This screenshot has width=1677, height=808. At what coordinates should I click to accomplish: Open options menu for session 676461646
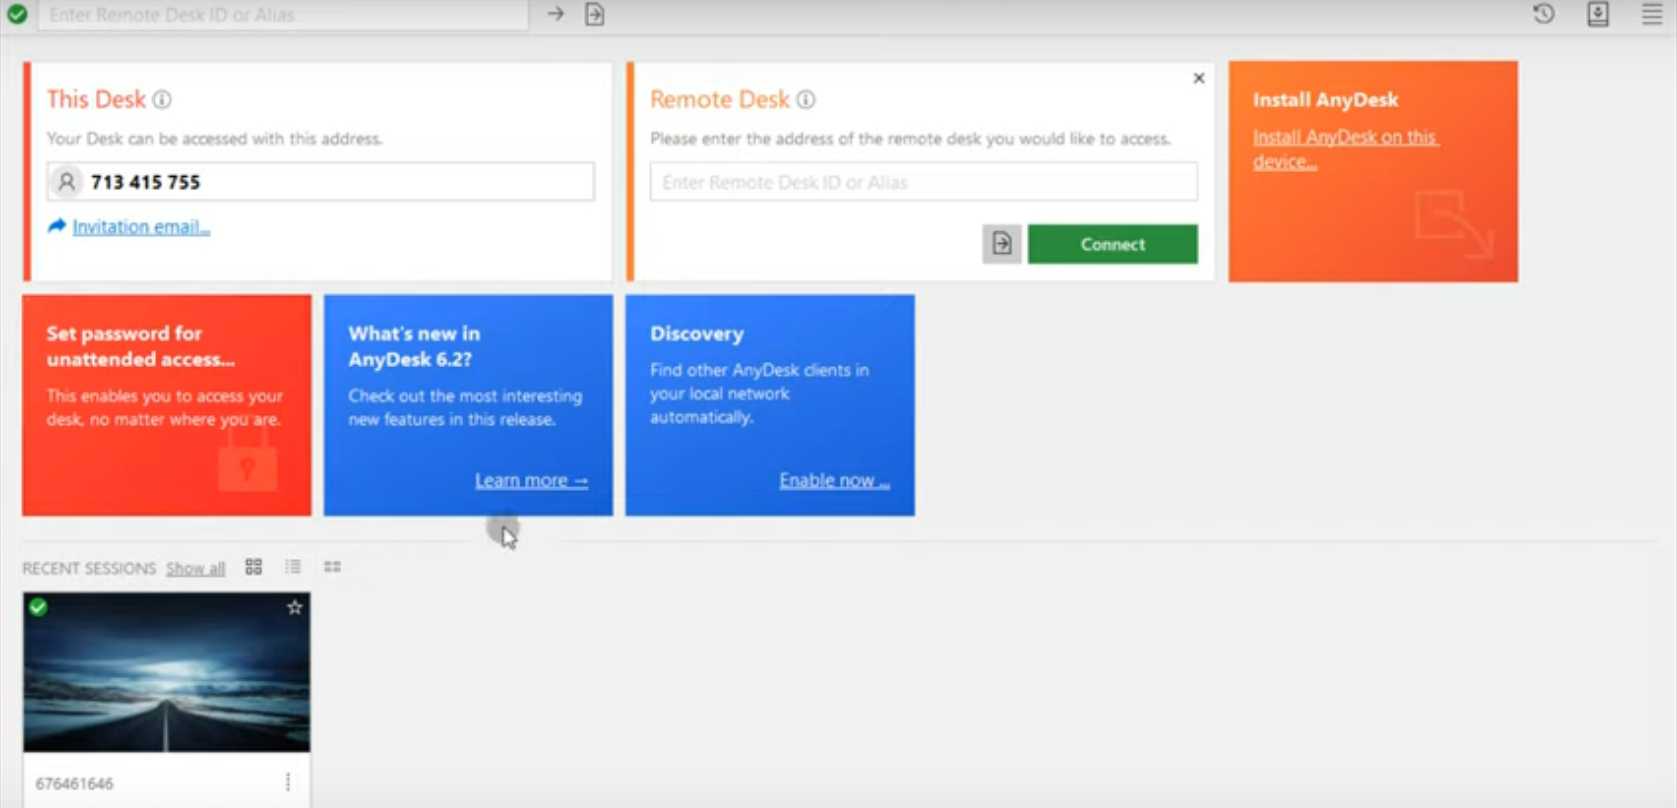[x=288, y=782]
